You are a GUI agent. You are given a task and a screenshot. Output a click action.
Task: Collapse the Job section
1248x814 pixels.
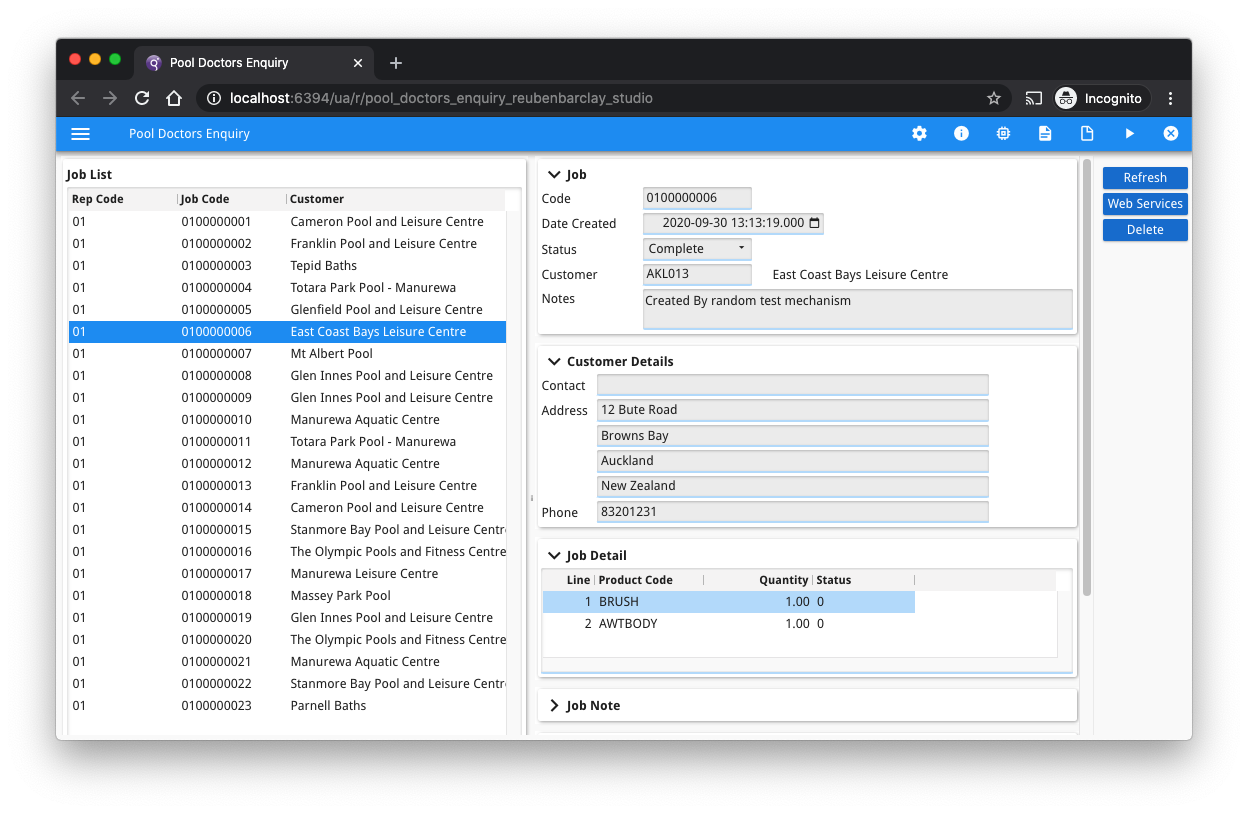point(554,174)
